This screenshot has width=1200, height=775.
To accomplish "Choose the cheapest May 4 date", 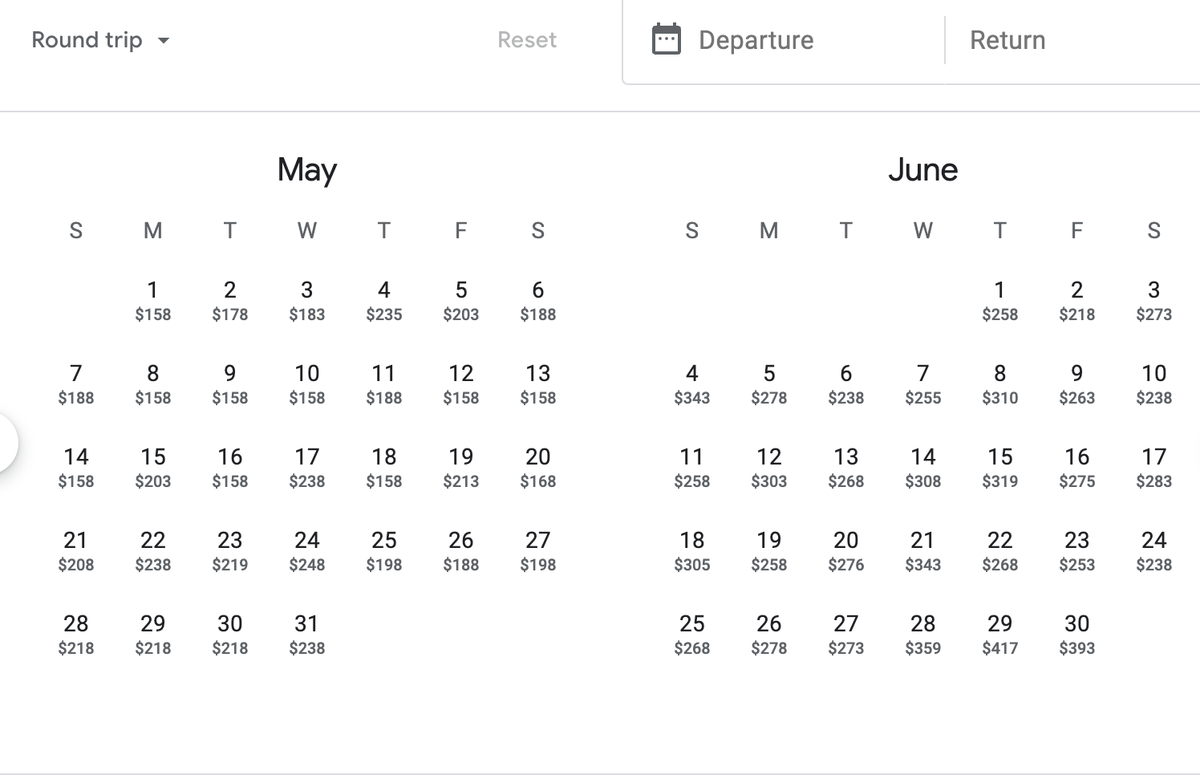I will click(x=383, y=300).
